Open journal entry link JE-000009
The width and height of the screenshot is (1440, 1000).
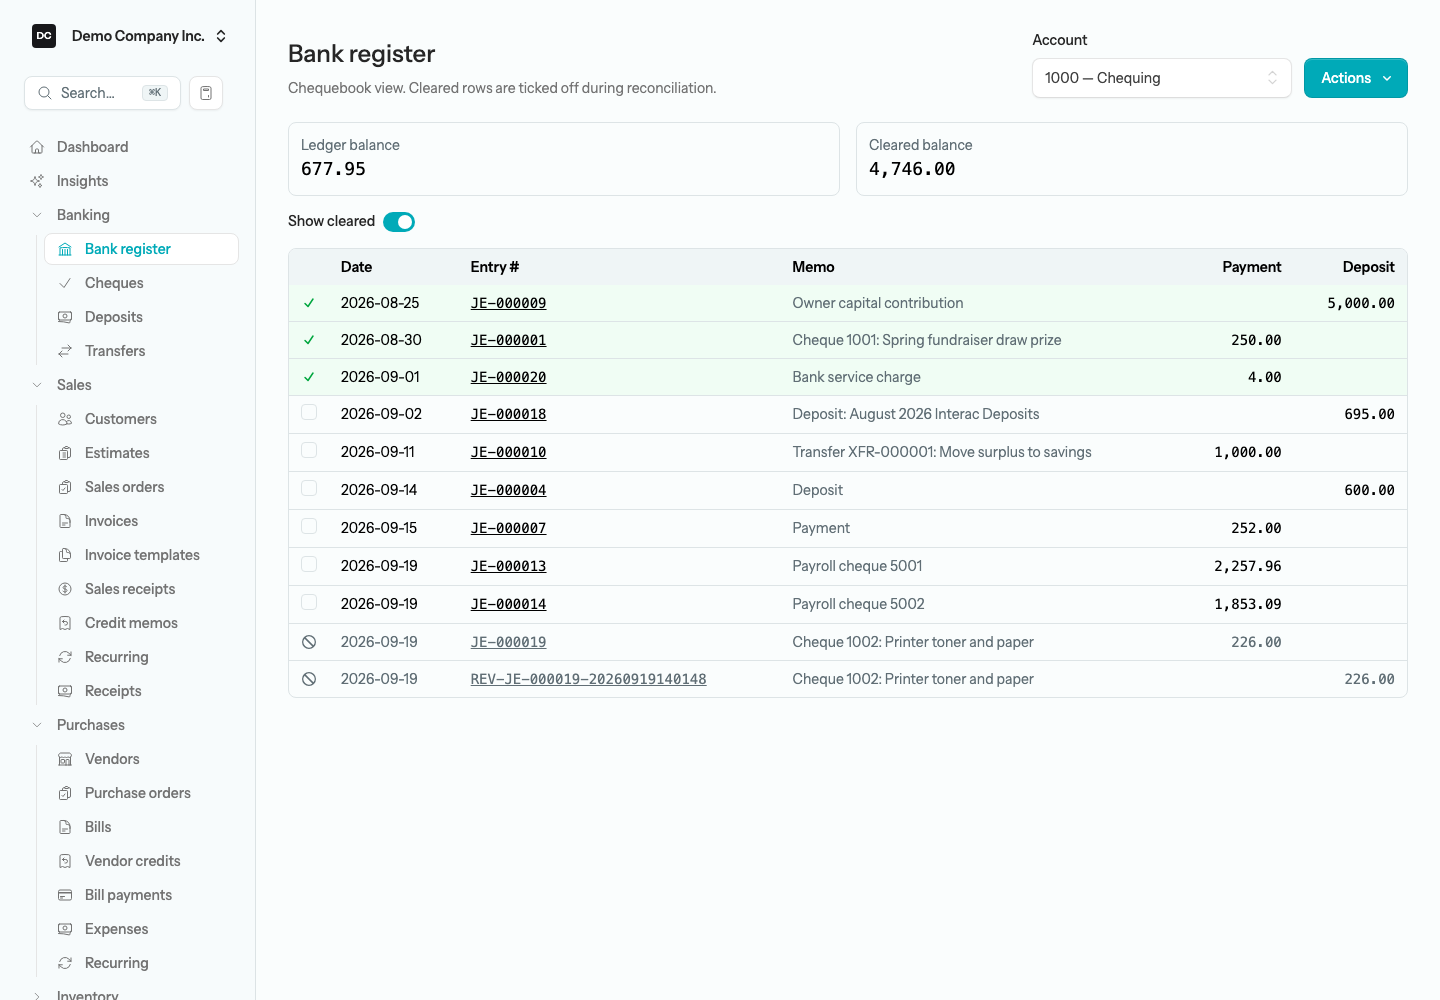(x=508, y=303)
